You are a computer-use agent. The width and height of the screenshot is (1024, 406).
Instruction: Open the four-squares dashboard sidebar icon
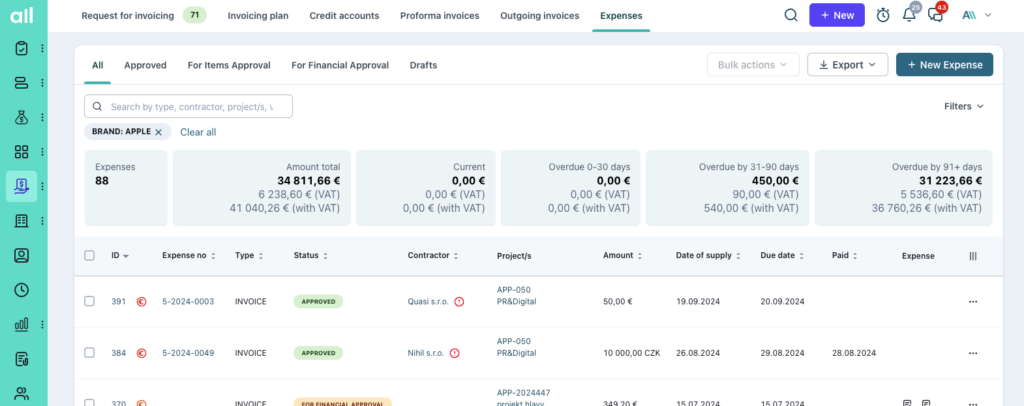point(22,151)
